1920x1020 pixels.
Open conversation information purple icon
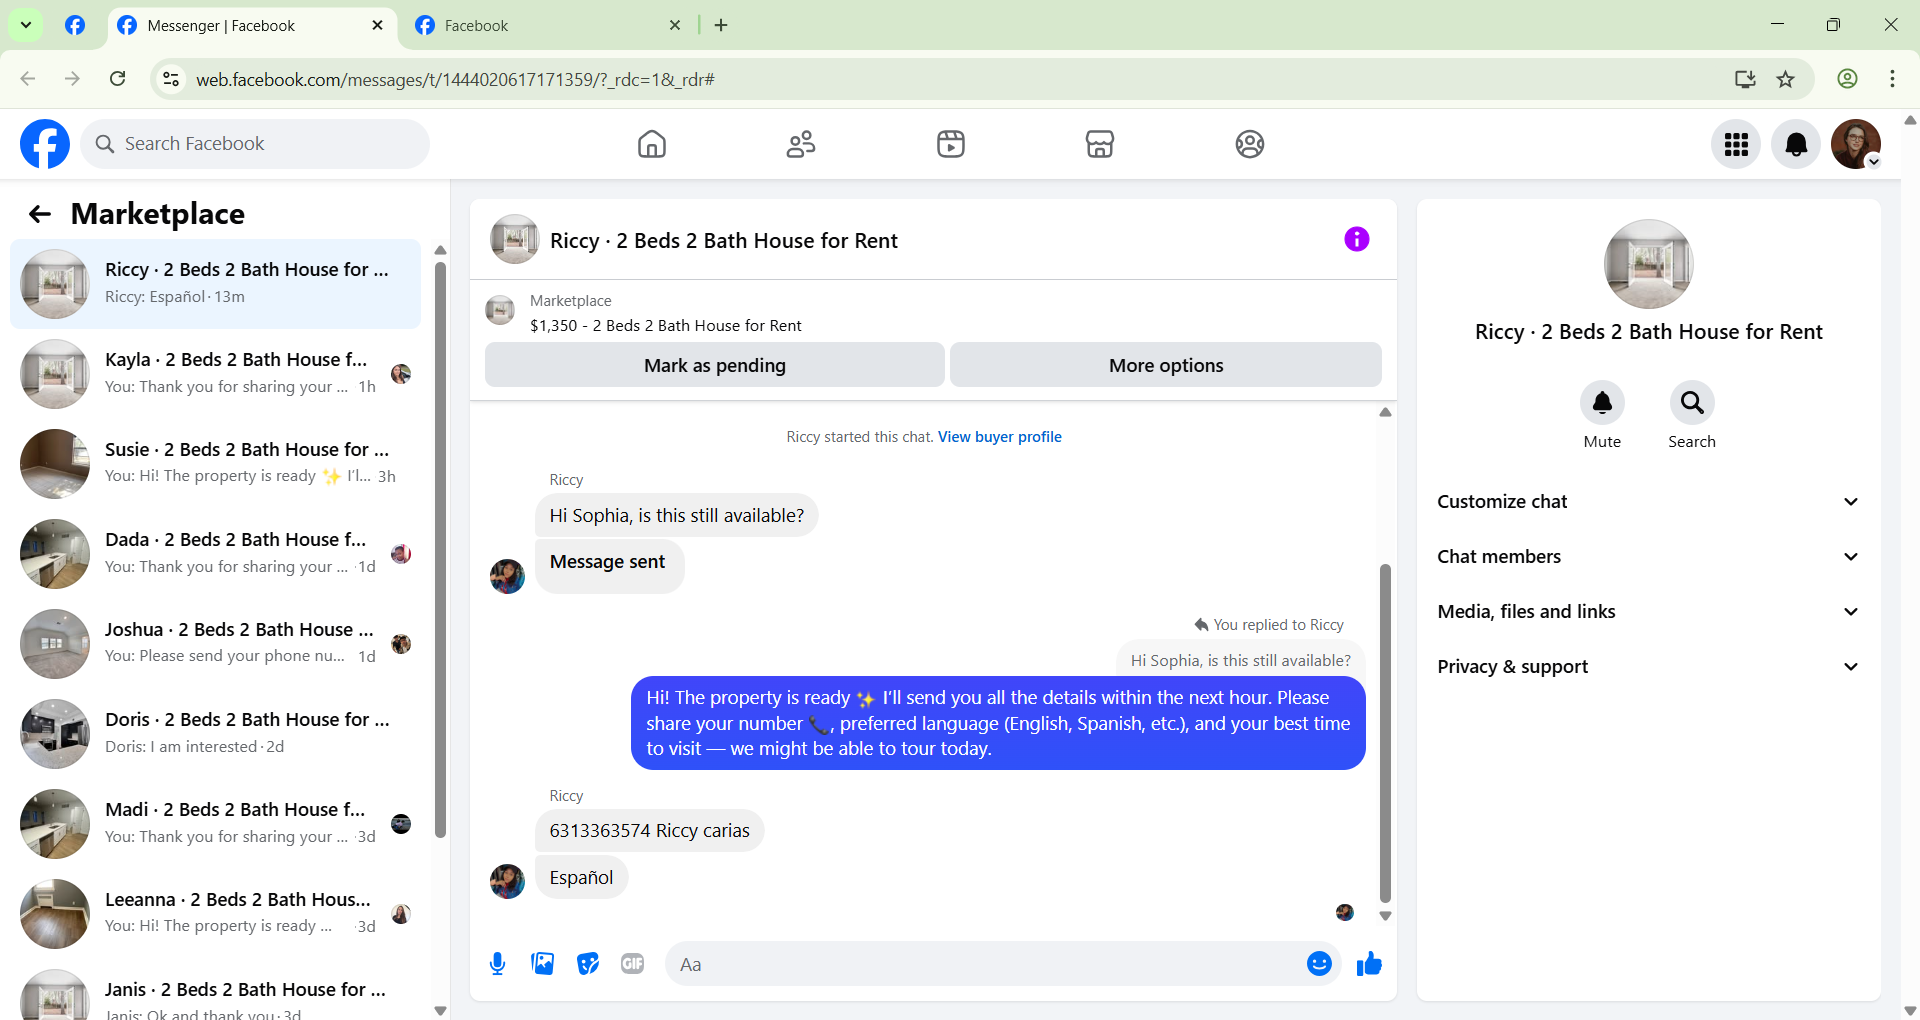pyautogui.click(x=1357, y=239)
